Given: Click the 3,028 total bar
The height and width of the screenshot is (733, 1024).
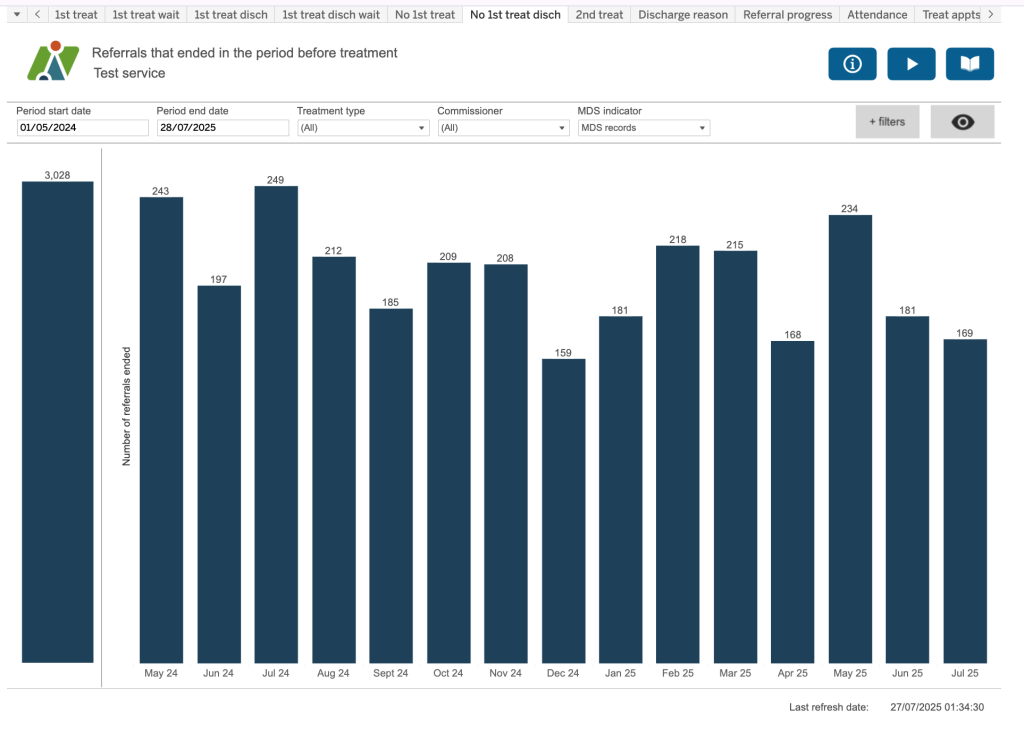Looking at the screenshot, I should (x=58, y=421).
